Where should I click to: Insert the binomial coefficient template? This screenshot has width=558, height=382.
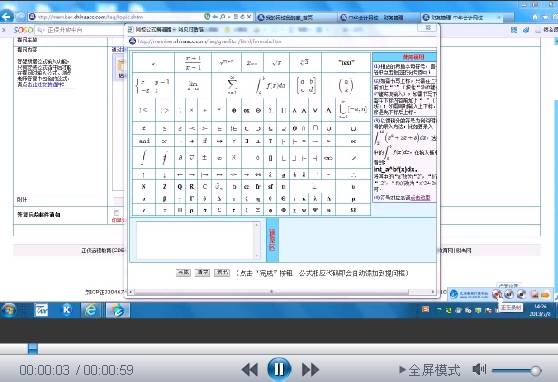346,85
